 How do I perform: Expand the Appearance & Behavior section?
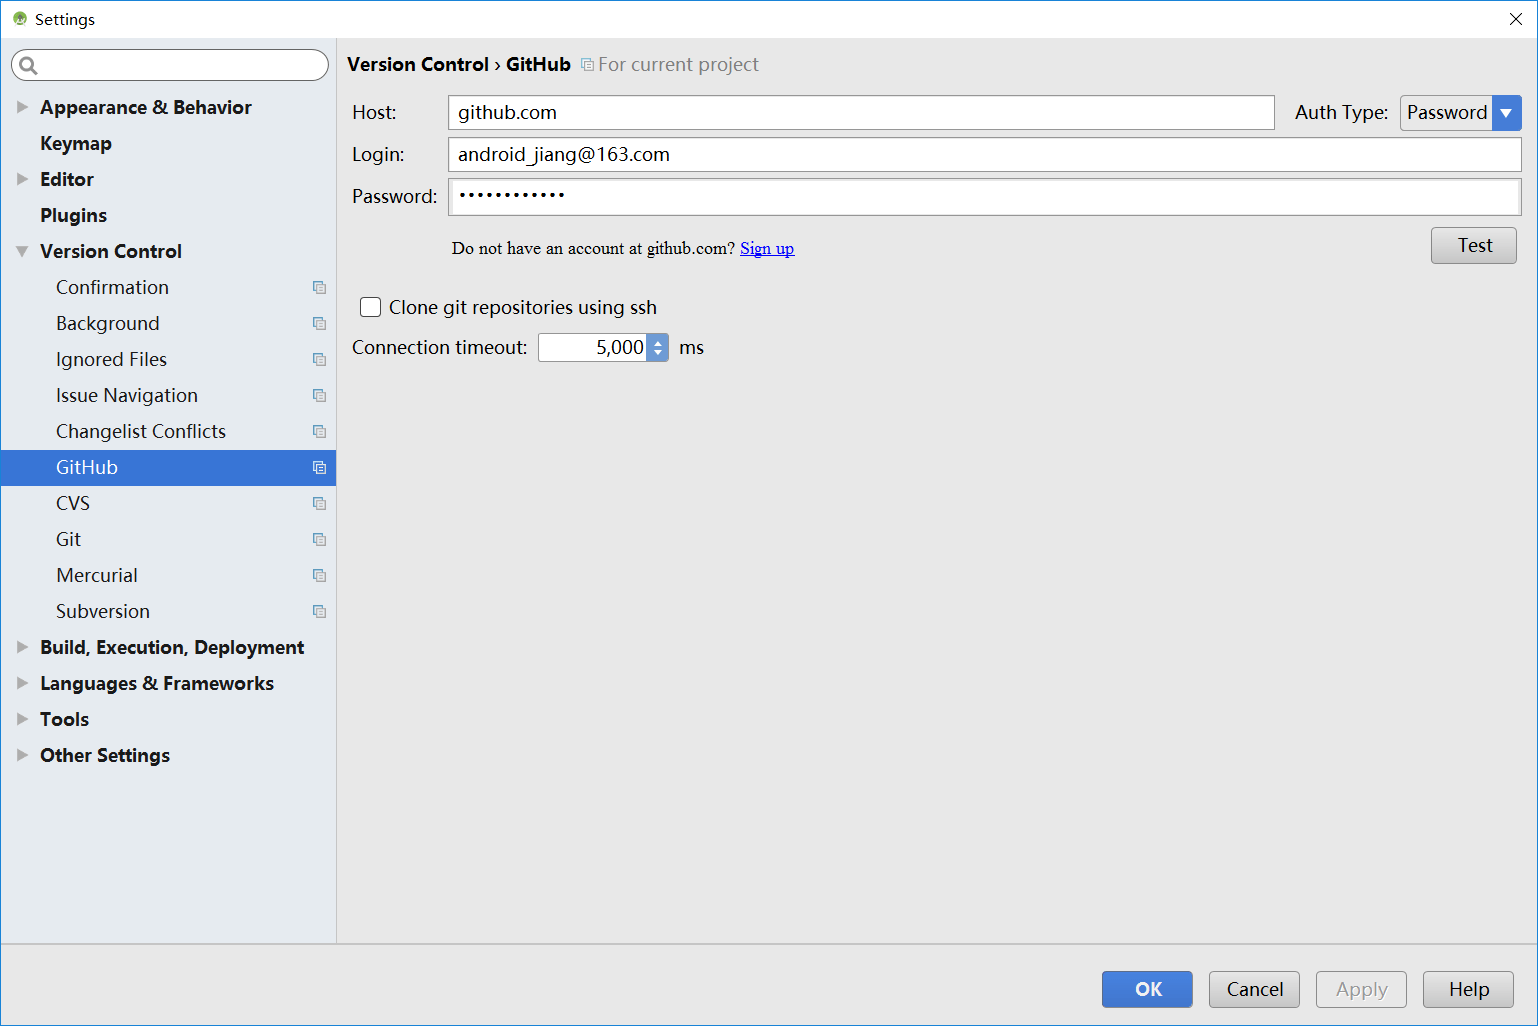22,107
